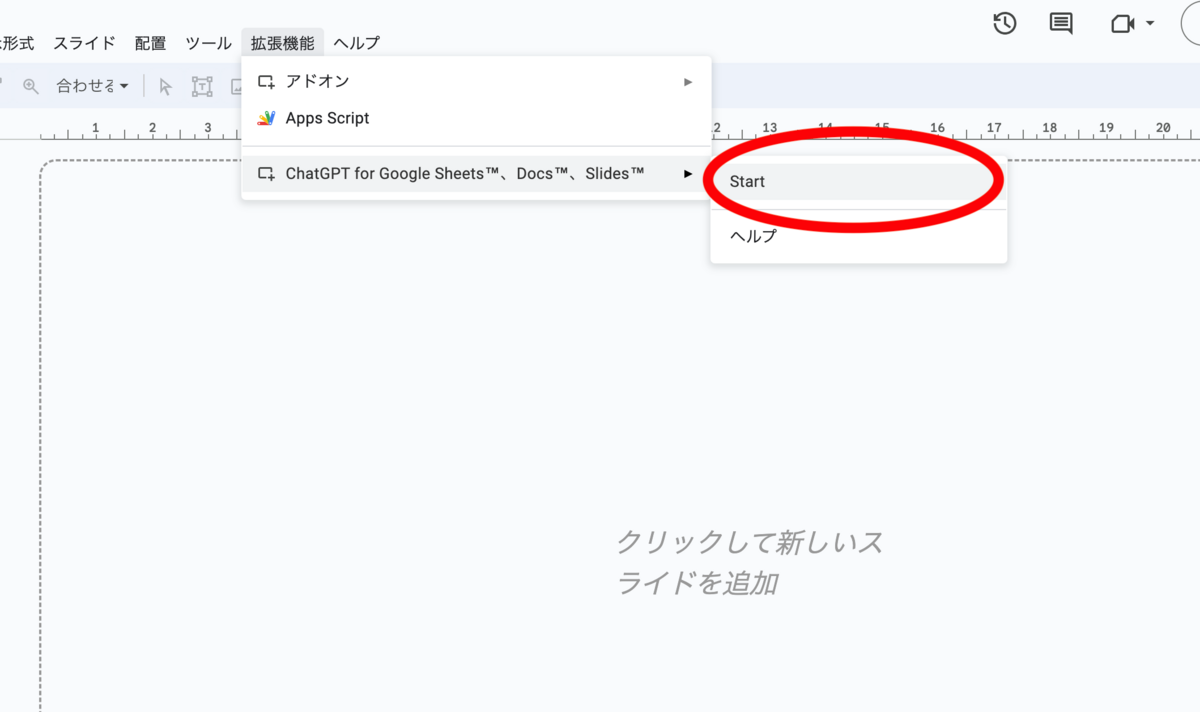
Task: Click Start in the submenu
Action: coord(858,182)
